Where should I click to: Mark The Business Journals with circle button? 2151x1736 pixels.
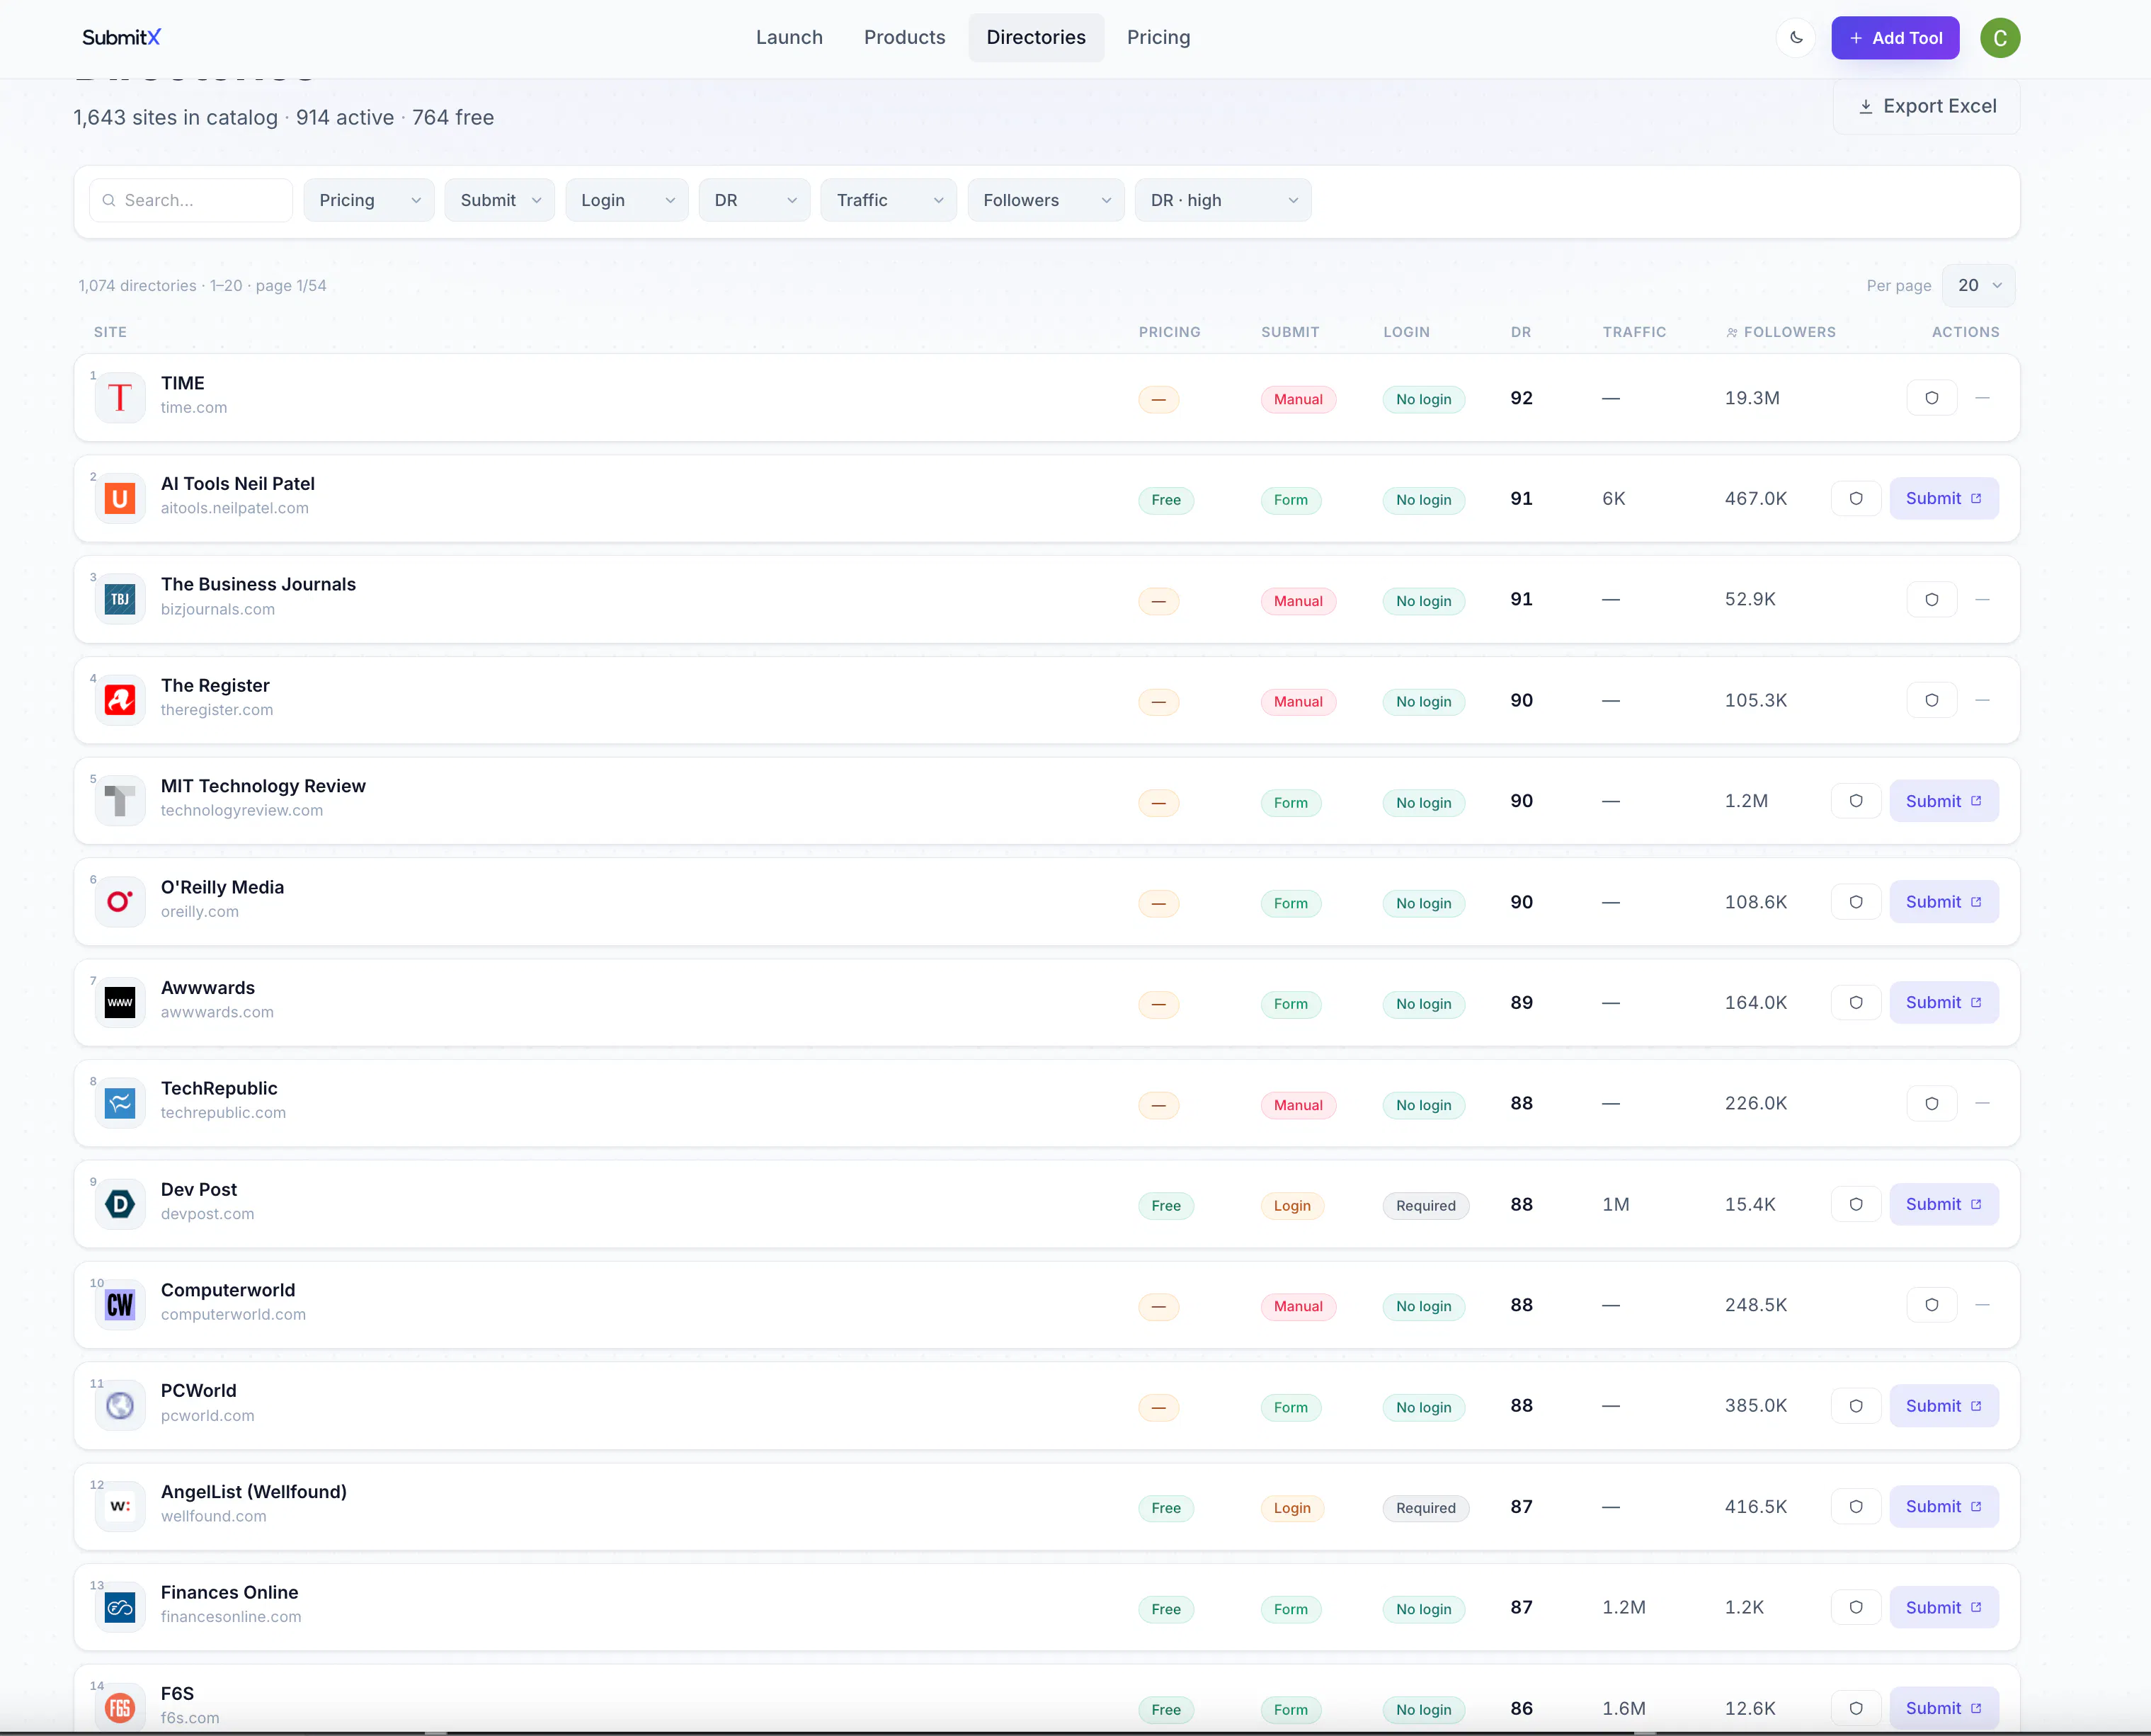pos(1932,599)
